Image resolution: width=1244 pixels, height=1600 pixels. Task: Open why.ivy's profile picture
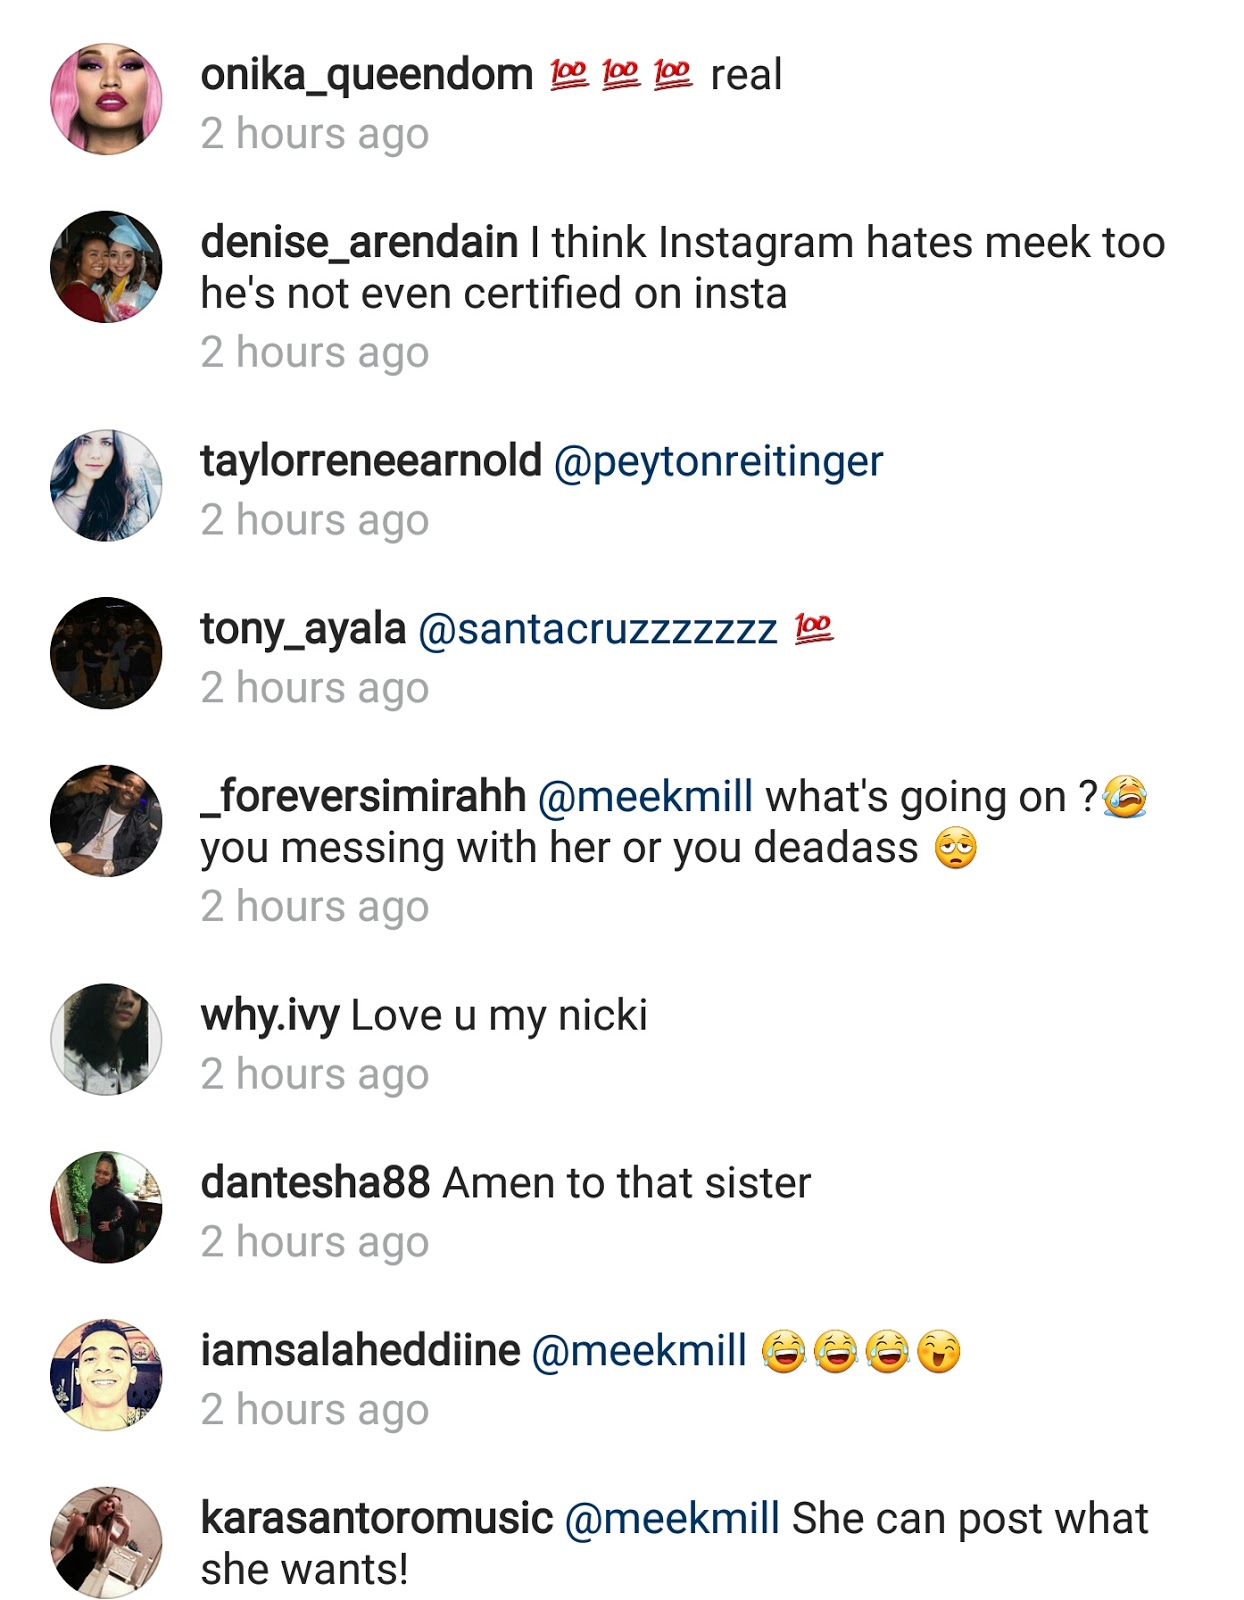pyautogui.click(x=106, y=1040)
